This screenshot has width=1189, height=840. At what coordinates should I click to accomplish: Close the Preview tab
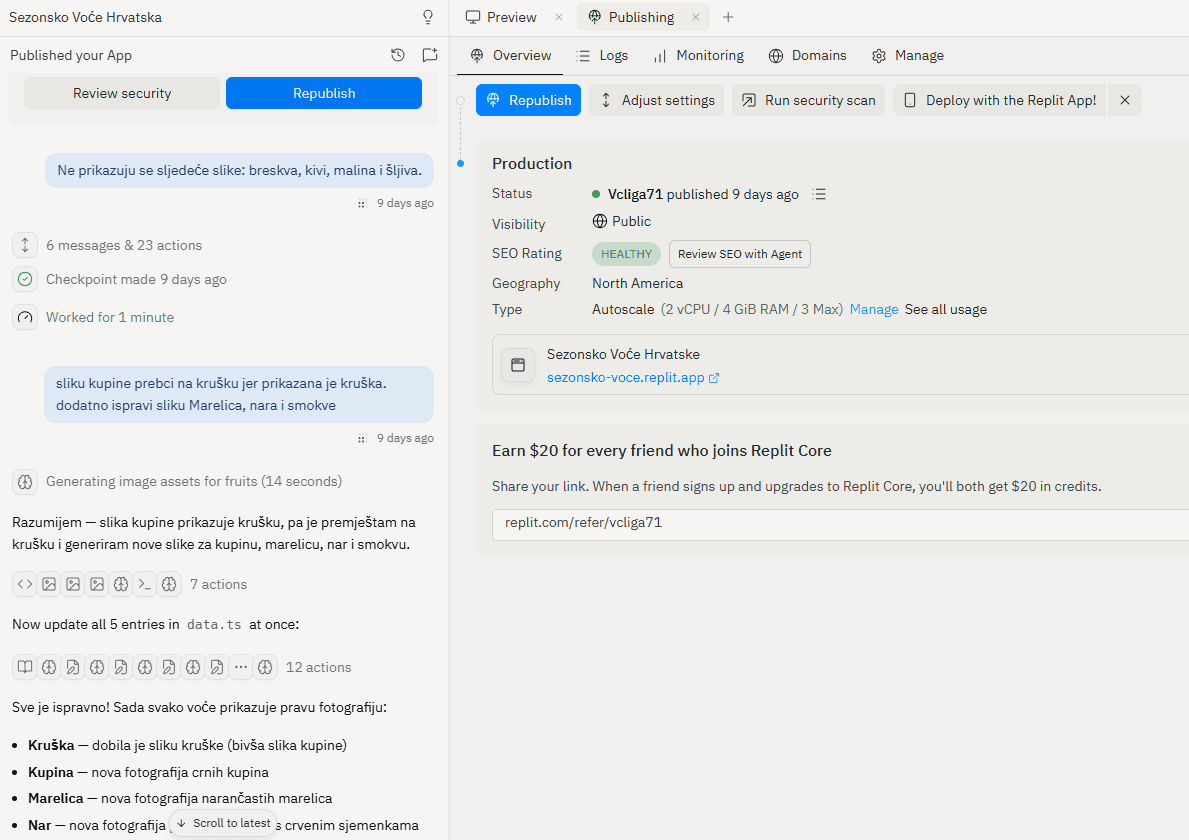click(x=559, y=17)
